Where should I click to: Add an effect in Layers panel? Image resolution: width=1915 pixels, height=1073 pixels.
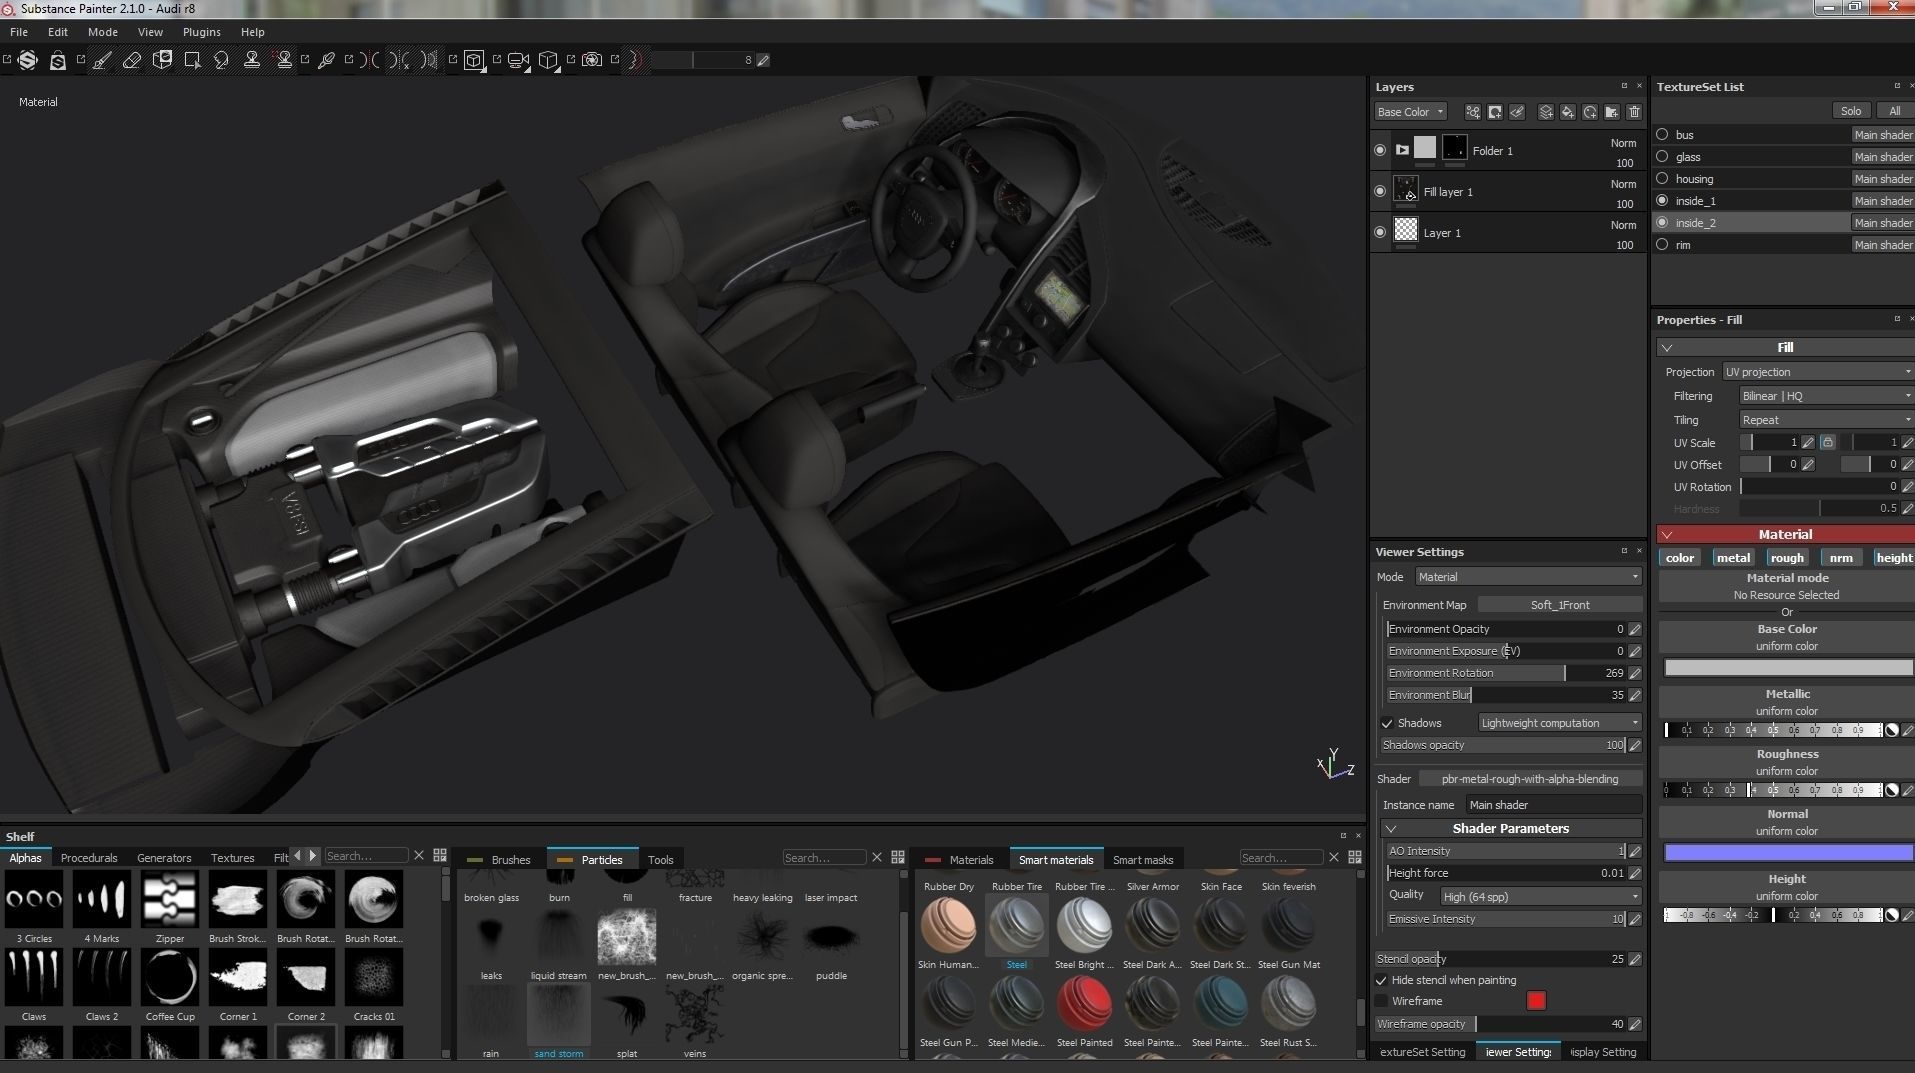point(1473,112)
